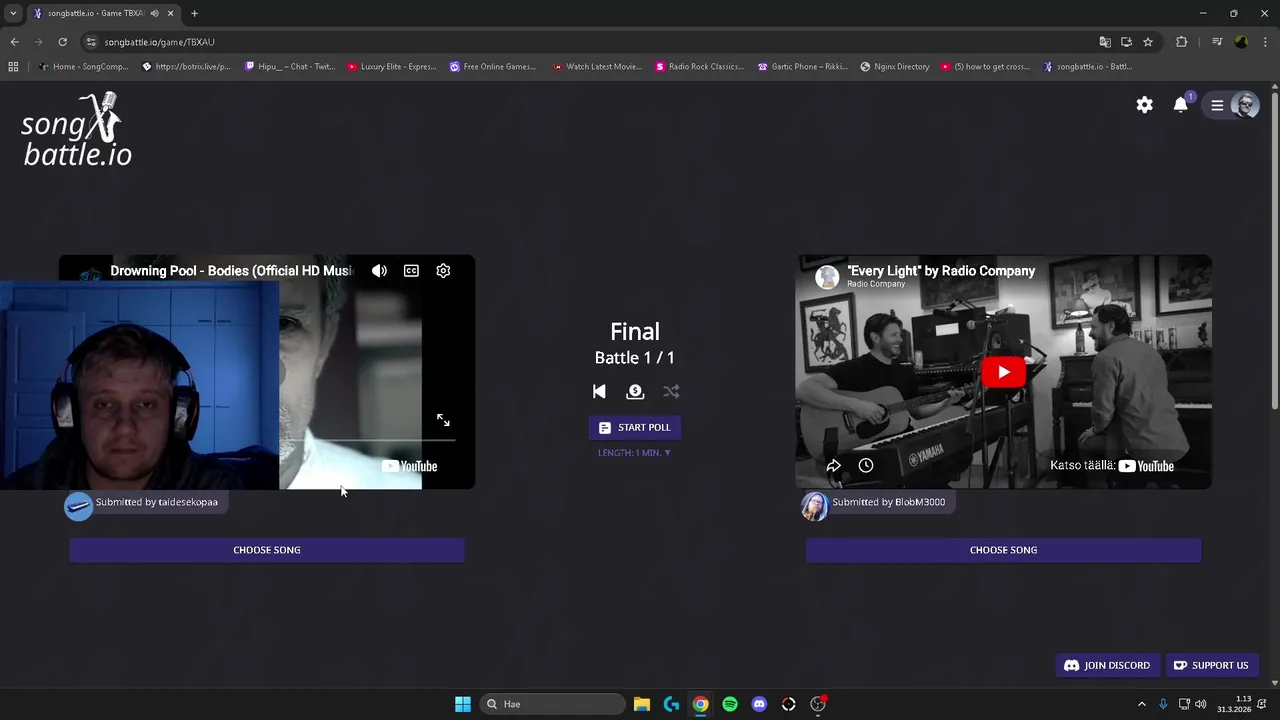The height and width of the screenshot is (720, 1280).
Task: Open the hamburger menu beside the avatar
Action: tap(1217, 105)
